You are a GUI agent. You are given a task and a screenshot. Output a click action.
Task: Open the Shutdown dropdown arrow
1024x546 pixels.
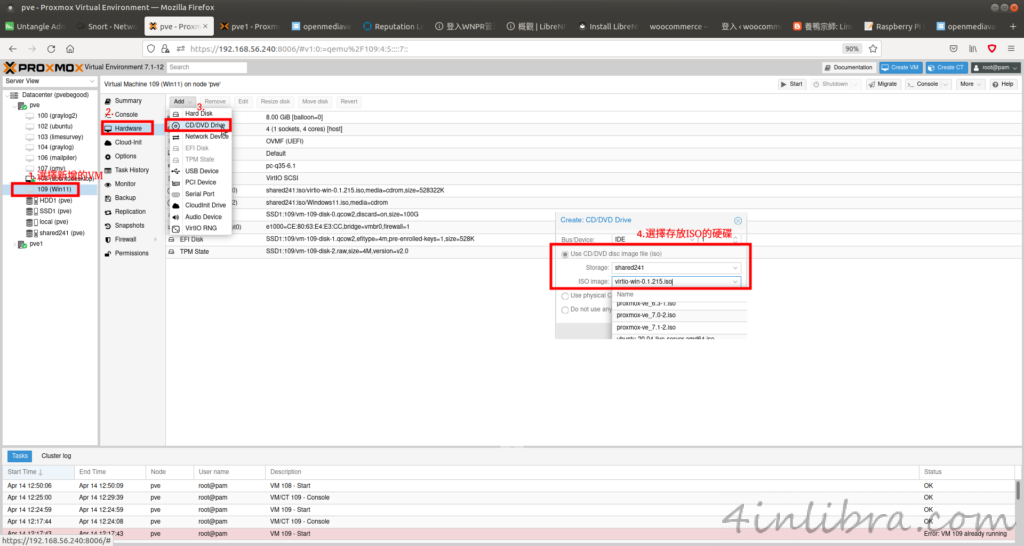[x=855, y=84]
